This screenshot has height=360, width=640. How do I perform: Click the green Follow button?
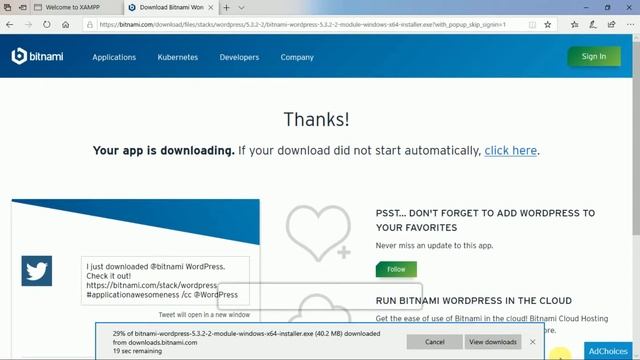(x=396, y=269)
